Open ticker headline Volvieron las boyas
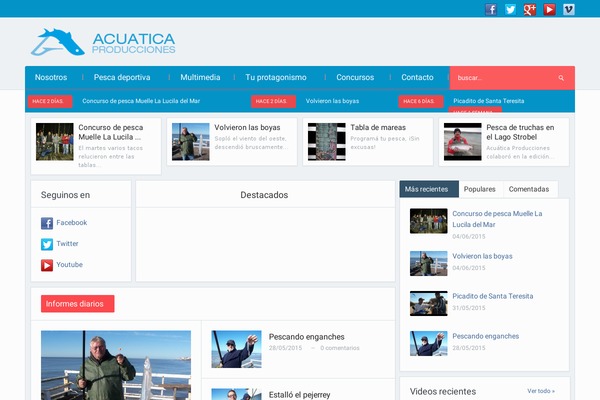The image size is (600, 400). coord(332,101)
